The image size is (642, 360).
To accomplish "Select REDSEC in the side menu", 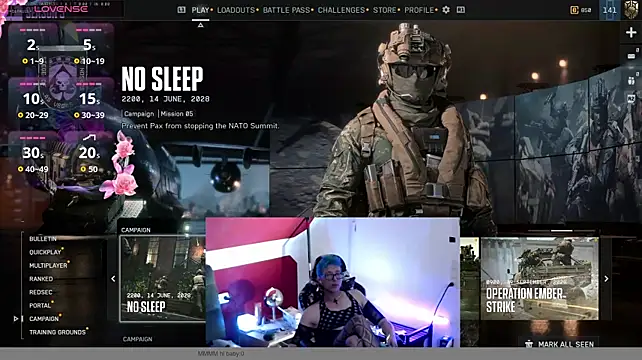I will pyautogui.click(x=41, y=292).
